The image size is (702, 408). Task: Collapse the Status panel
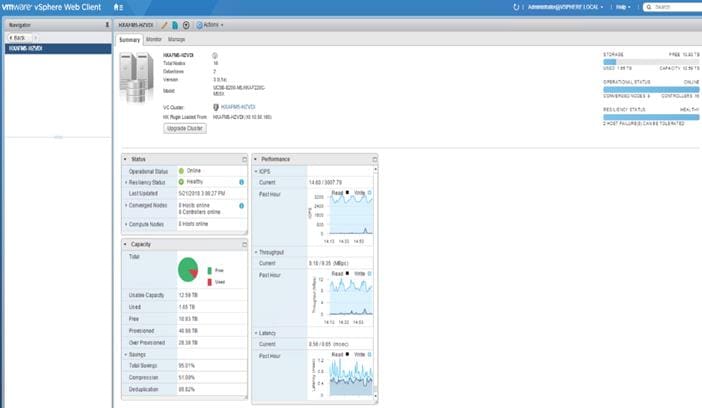125,159
